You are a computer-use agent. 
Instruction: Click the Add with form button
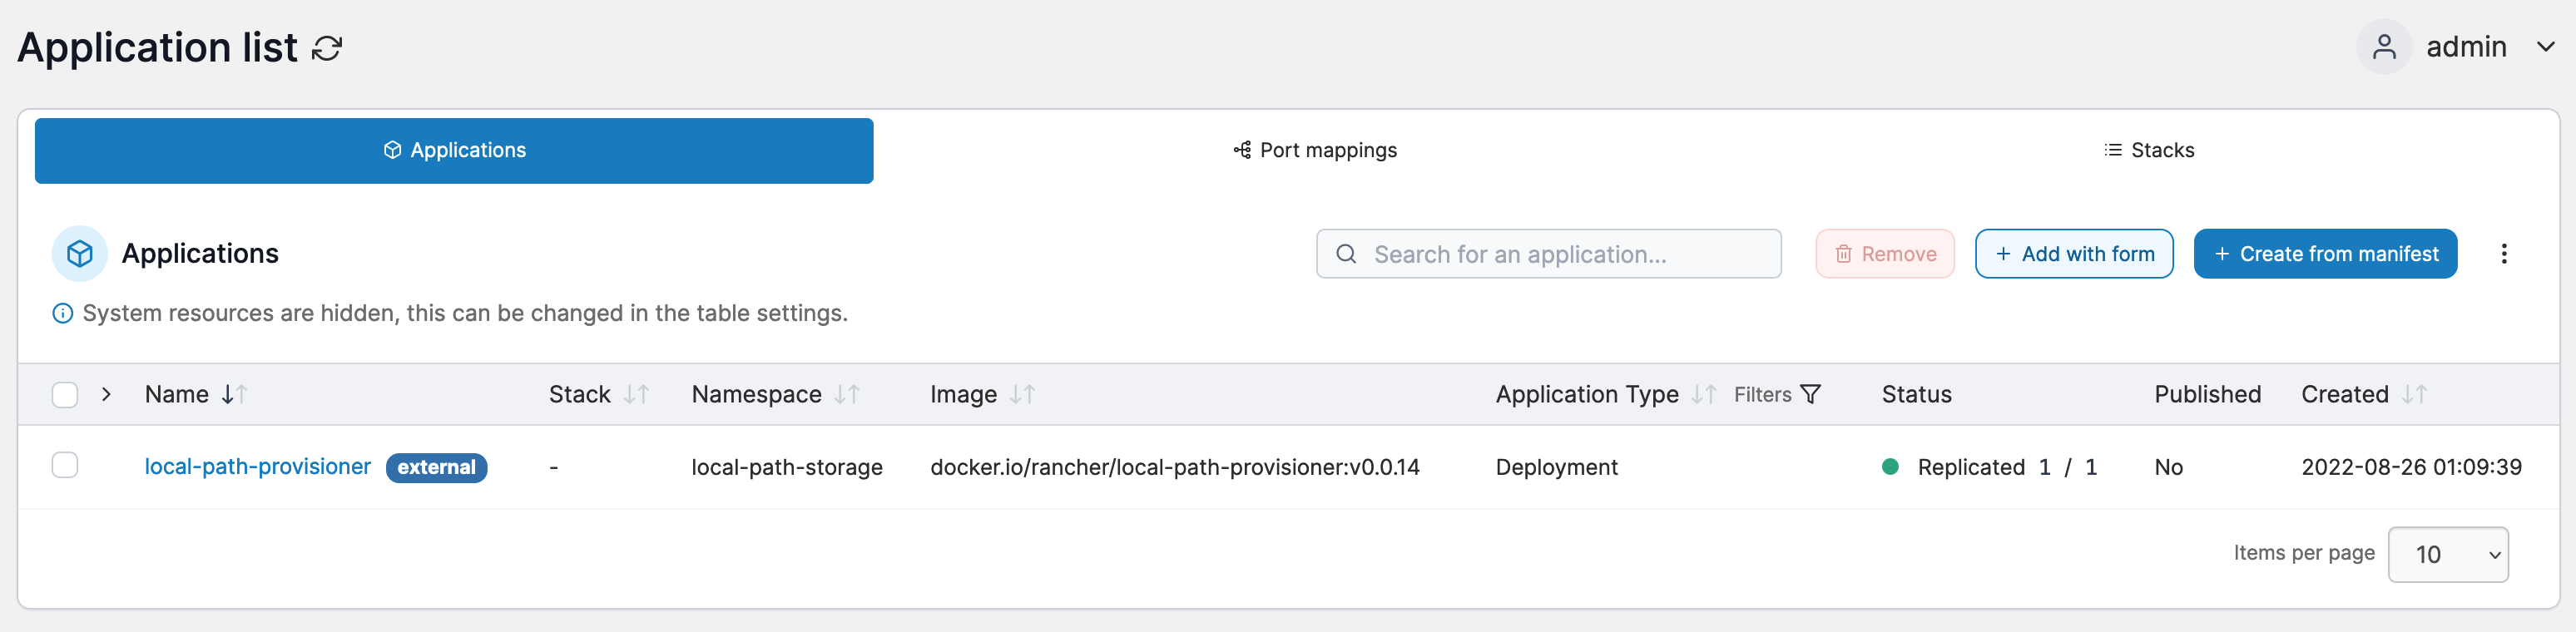[2073, 254]
